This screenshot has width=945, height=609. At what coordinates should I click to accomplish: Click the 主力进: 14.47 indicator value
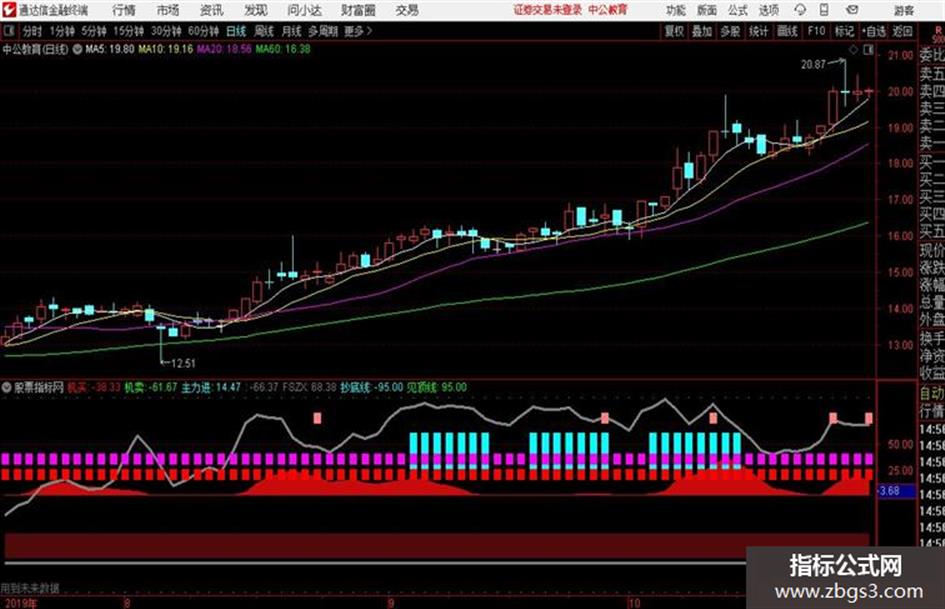click(211, 388)
